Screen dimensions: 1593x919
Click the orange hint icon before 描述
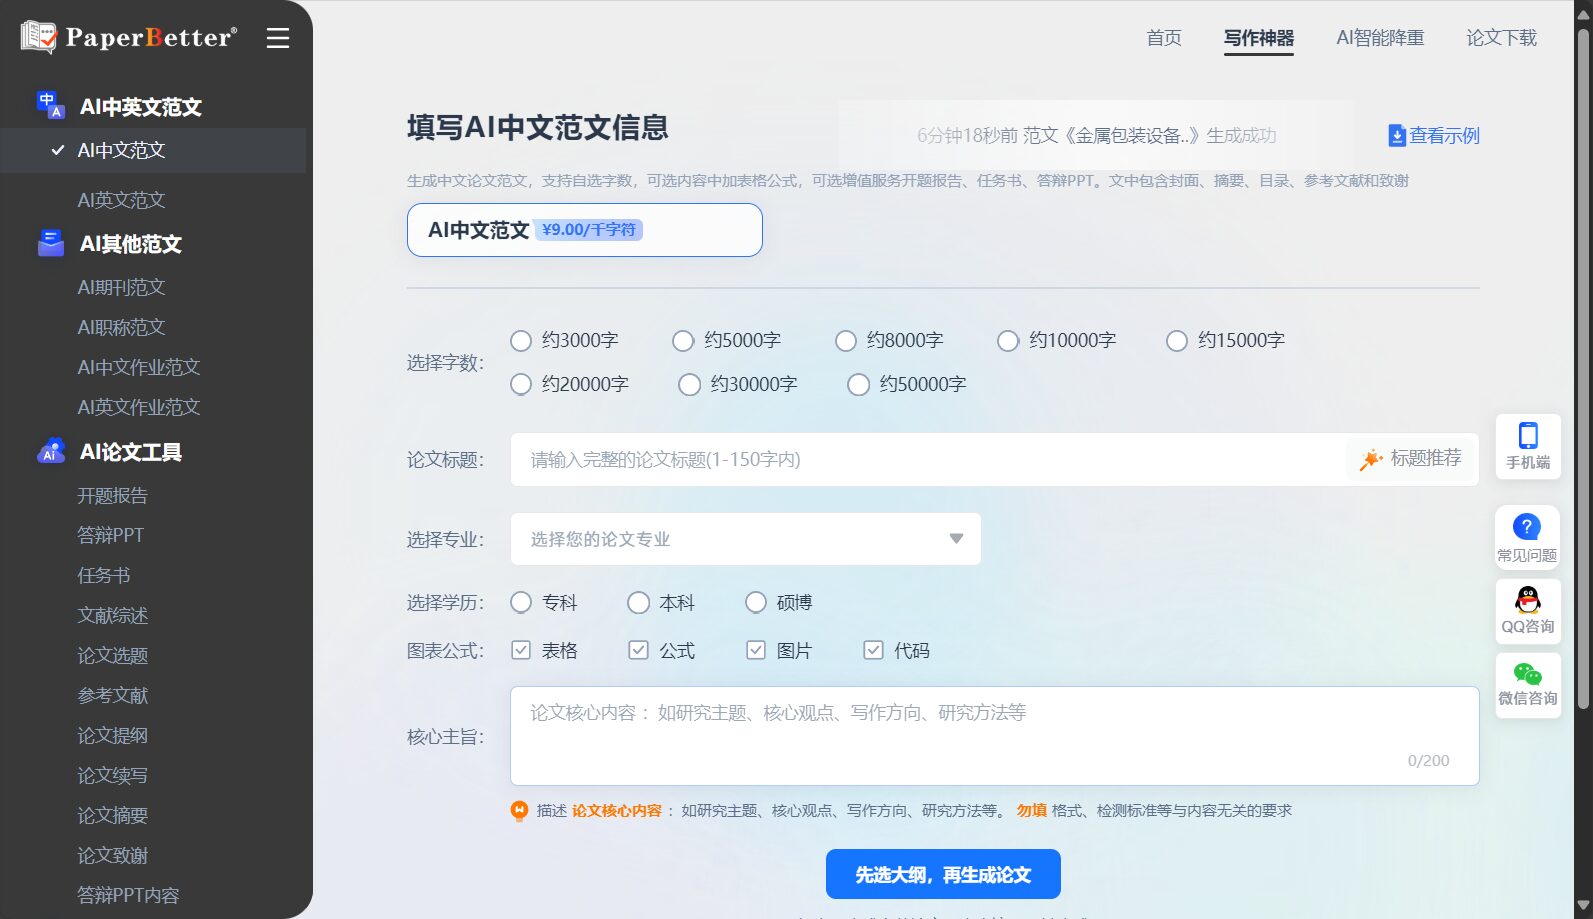[x=519, y=811]
